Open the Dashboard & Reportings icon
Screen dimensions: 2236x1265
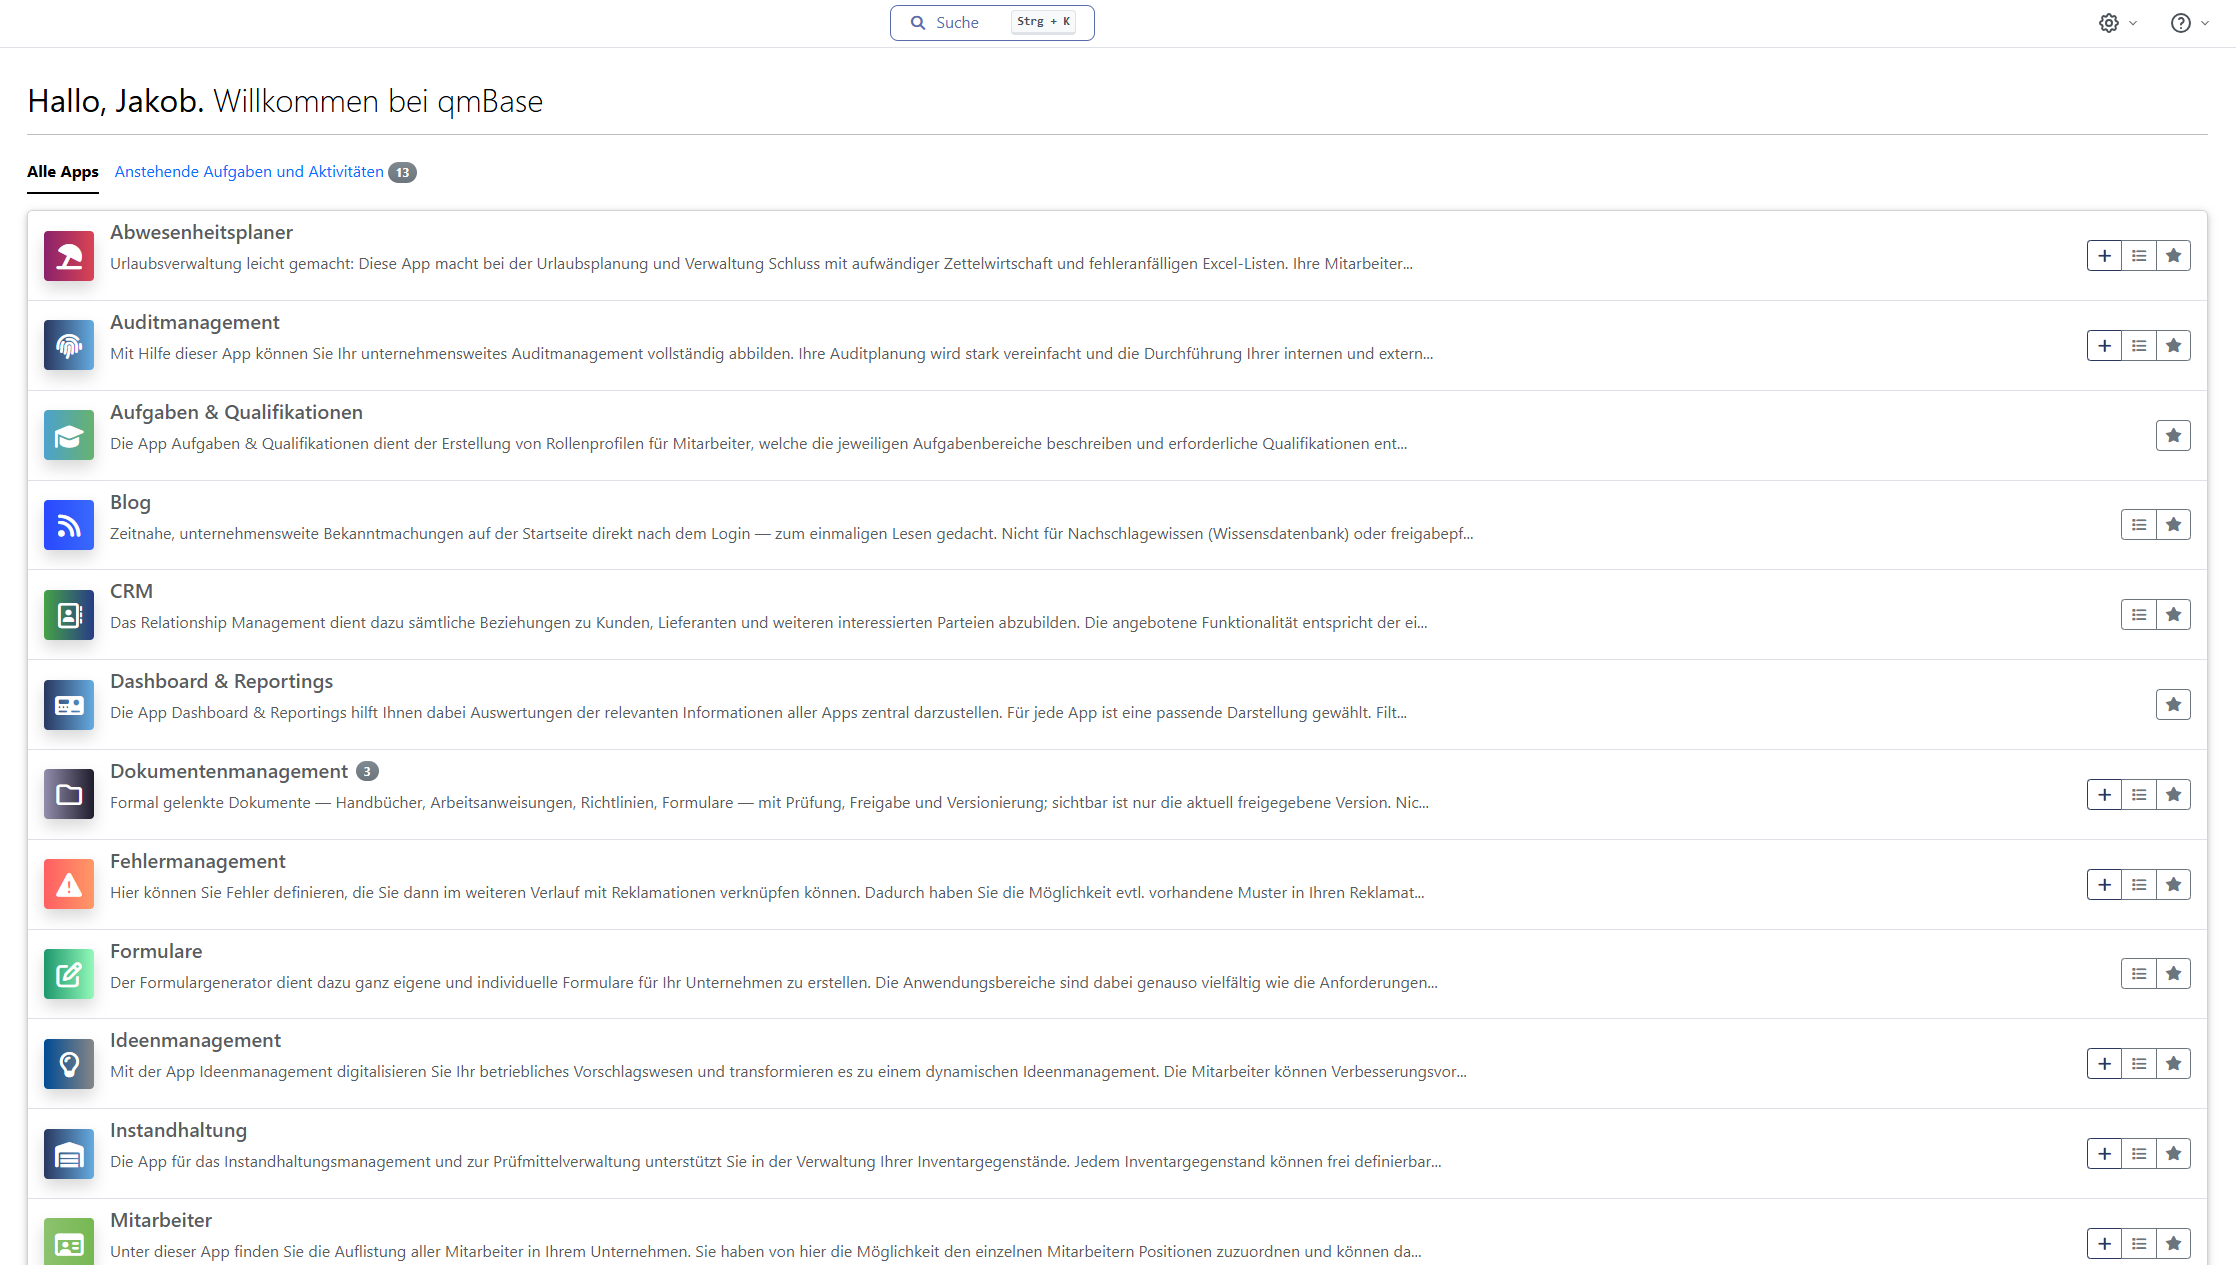69,705
